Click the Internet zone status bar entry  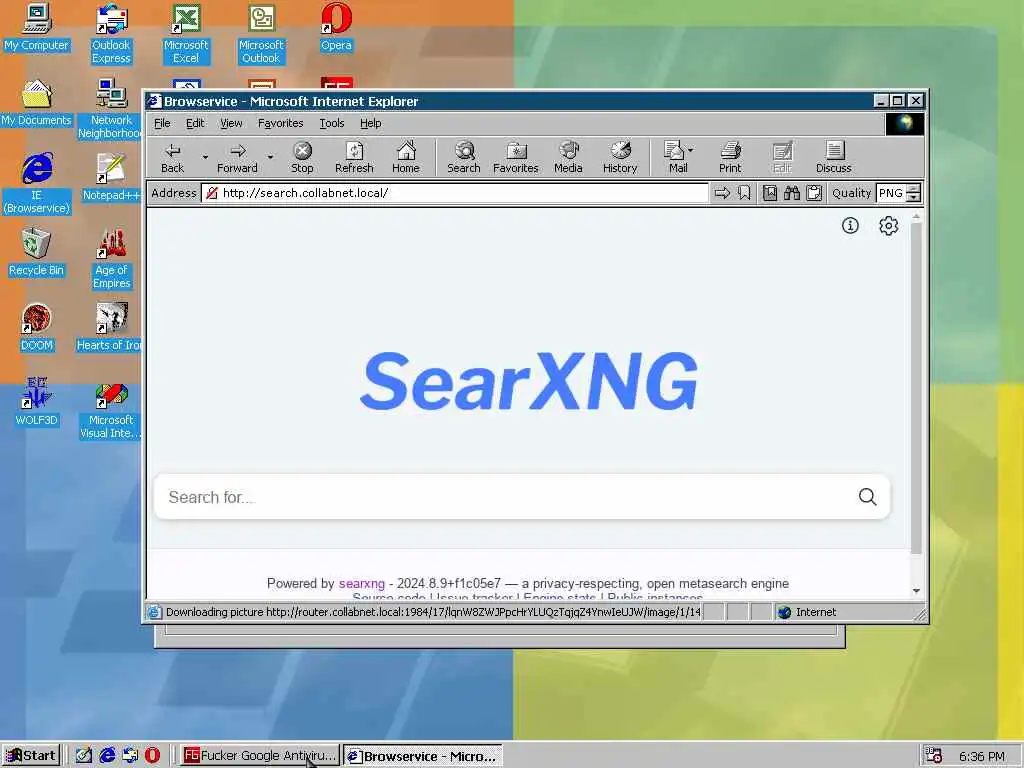(806, 612)
